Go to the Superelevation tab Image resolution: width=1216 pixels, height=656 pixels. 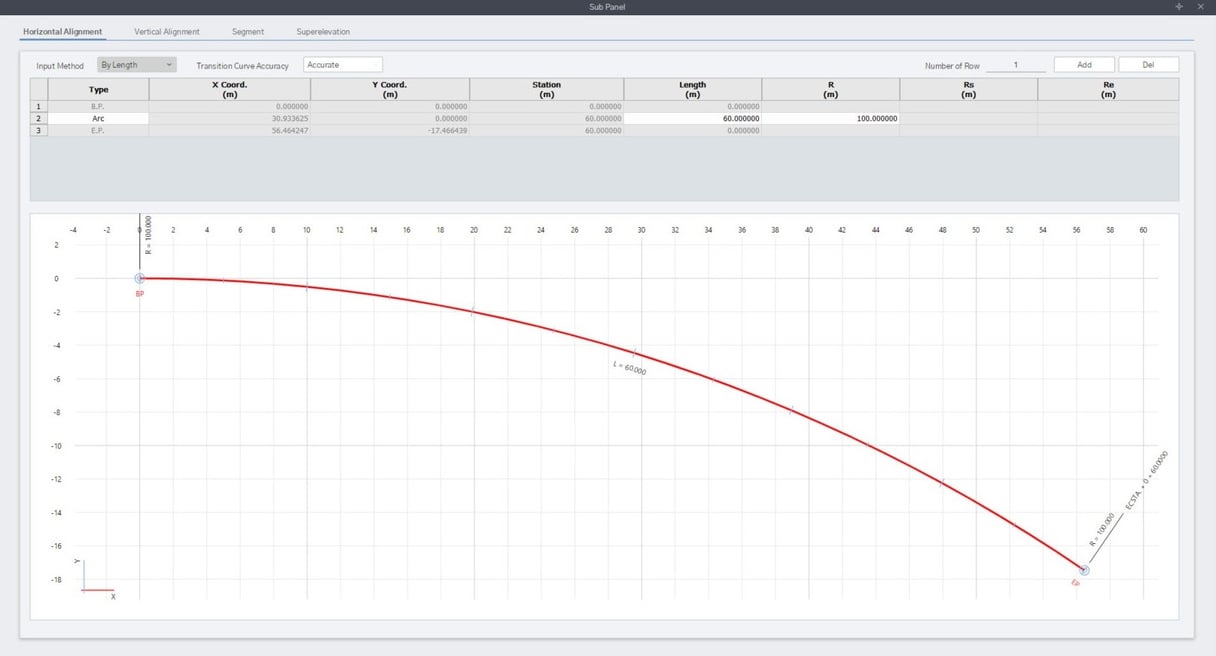click(x=323, y=32)
